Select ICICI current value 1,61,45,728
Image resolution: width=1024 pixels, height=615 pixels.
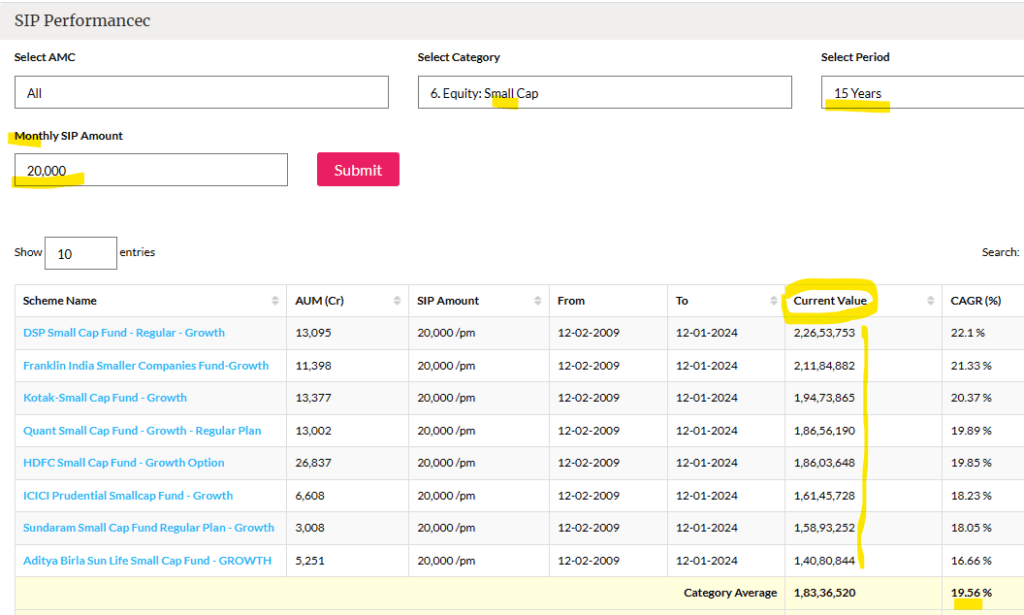pyautogui.click(x=824, y=496)
